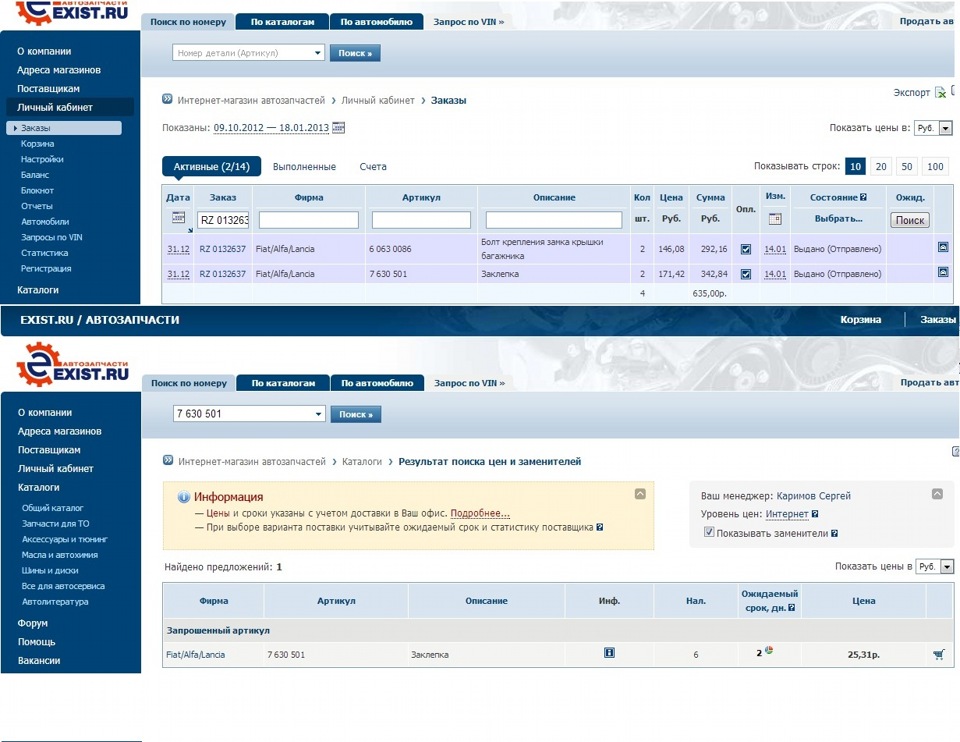Click 14.01 change date in 7 630 501 order row
The image size is (960, 742).
775,274
